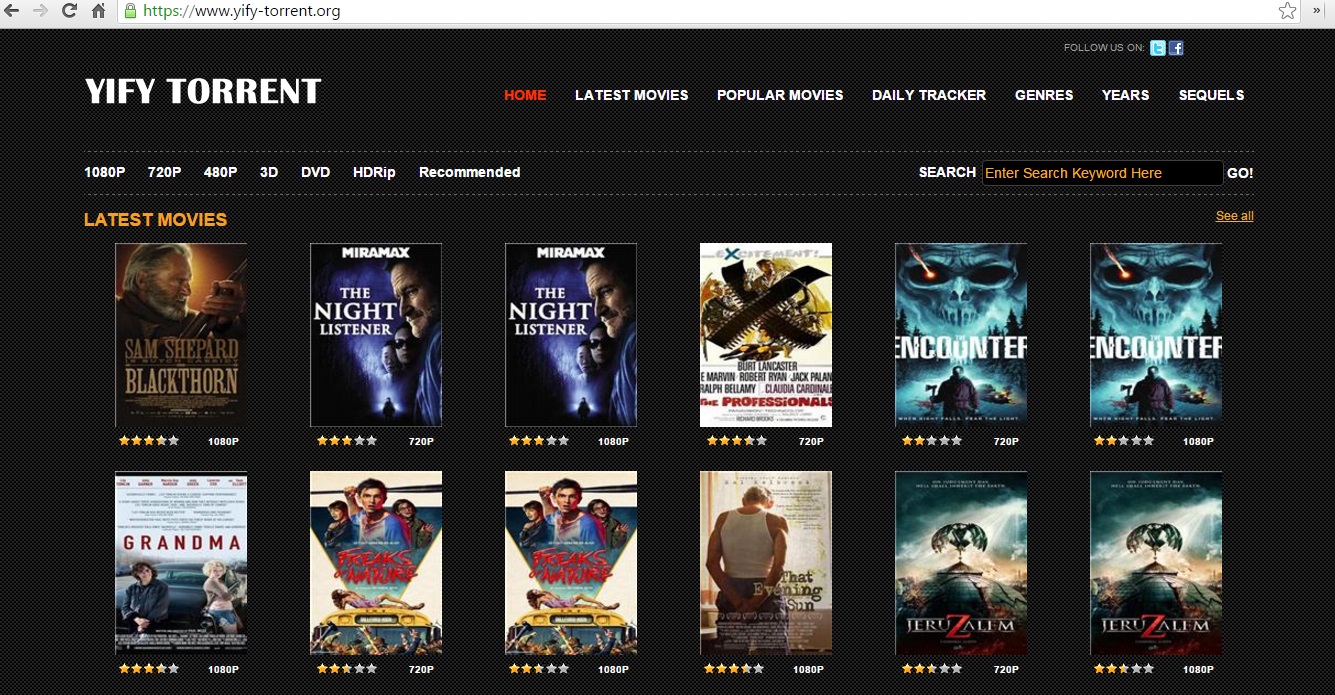
Task: Bookmark page with the star icon
Action: click(1288, 11)
